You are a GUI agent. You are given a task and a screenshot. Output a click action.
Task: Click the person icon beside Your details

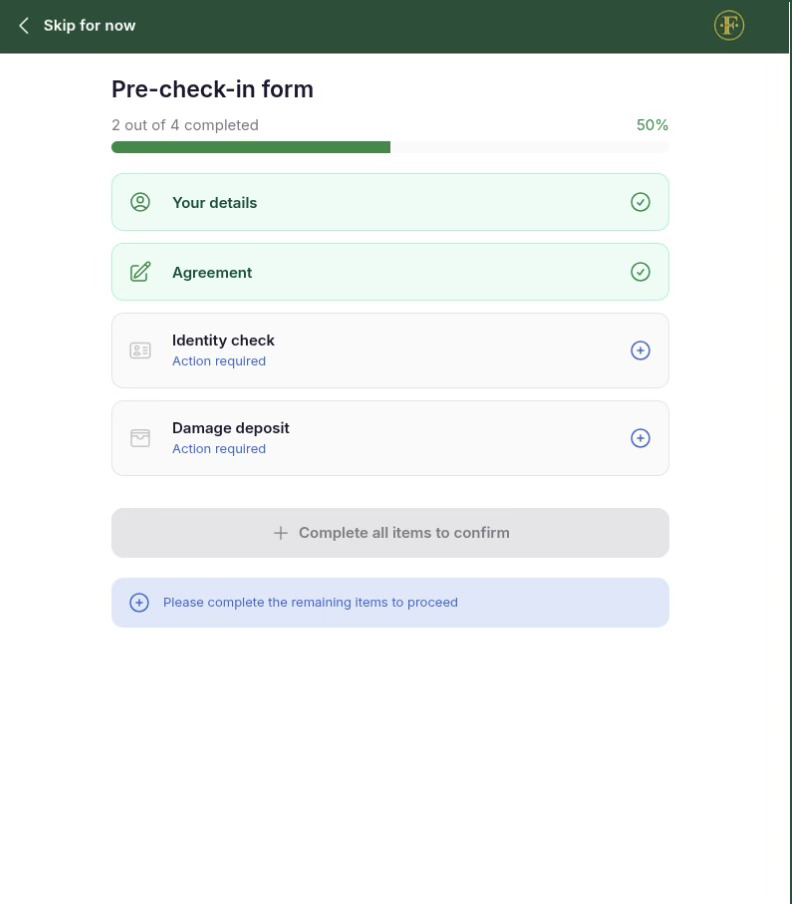(x=140, y=202)
